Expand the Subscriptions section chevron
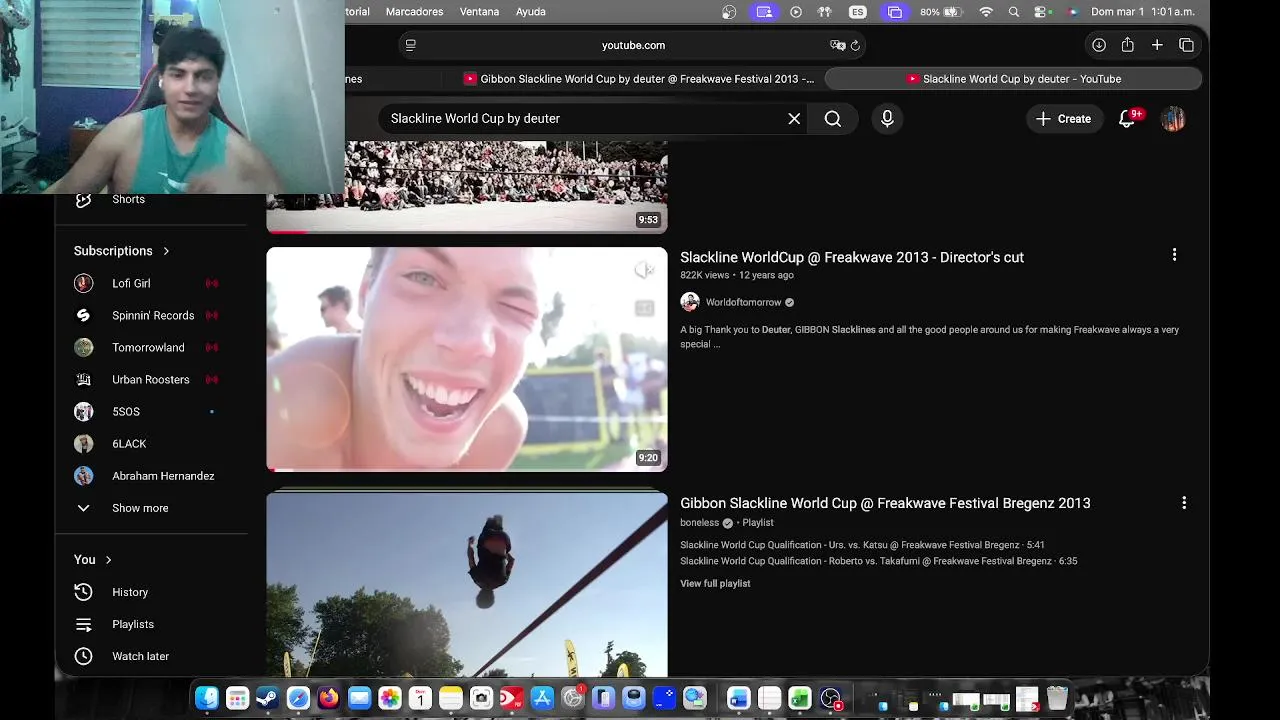The width and height of the screenshot is (1280, 720). pos(166,251)
